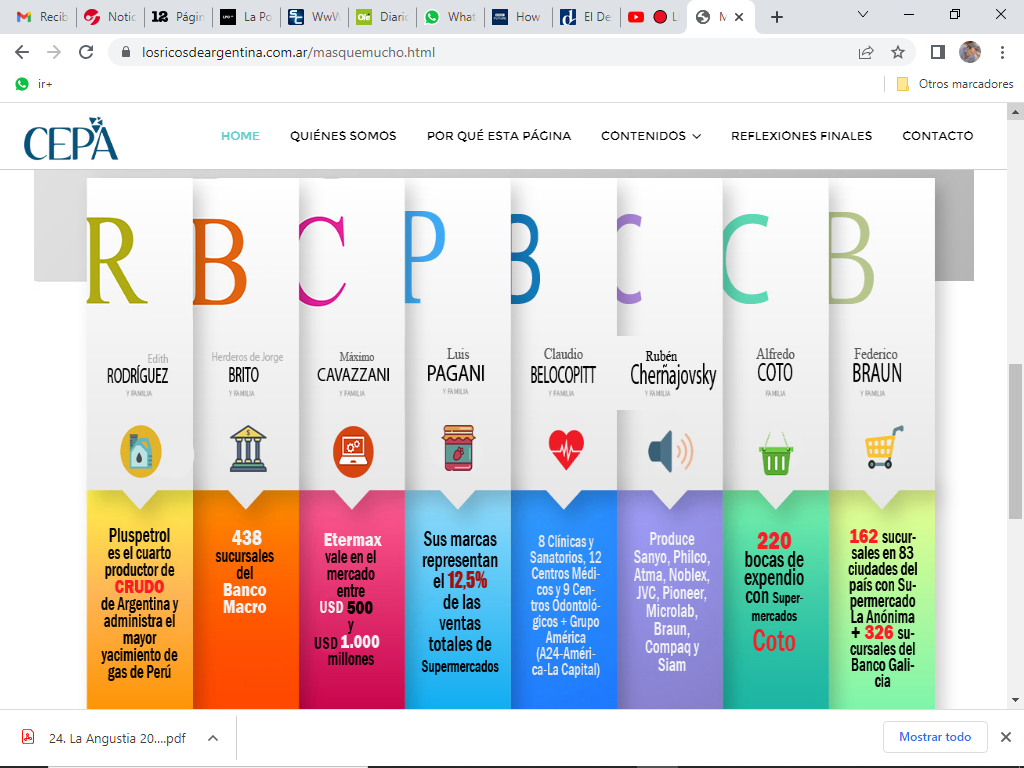Image resolution: width=1024 pixels, height=768 pixels.
Task: Click the green basket icon under Coto
Action: click(775, 454)
